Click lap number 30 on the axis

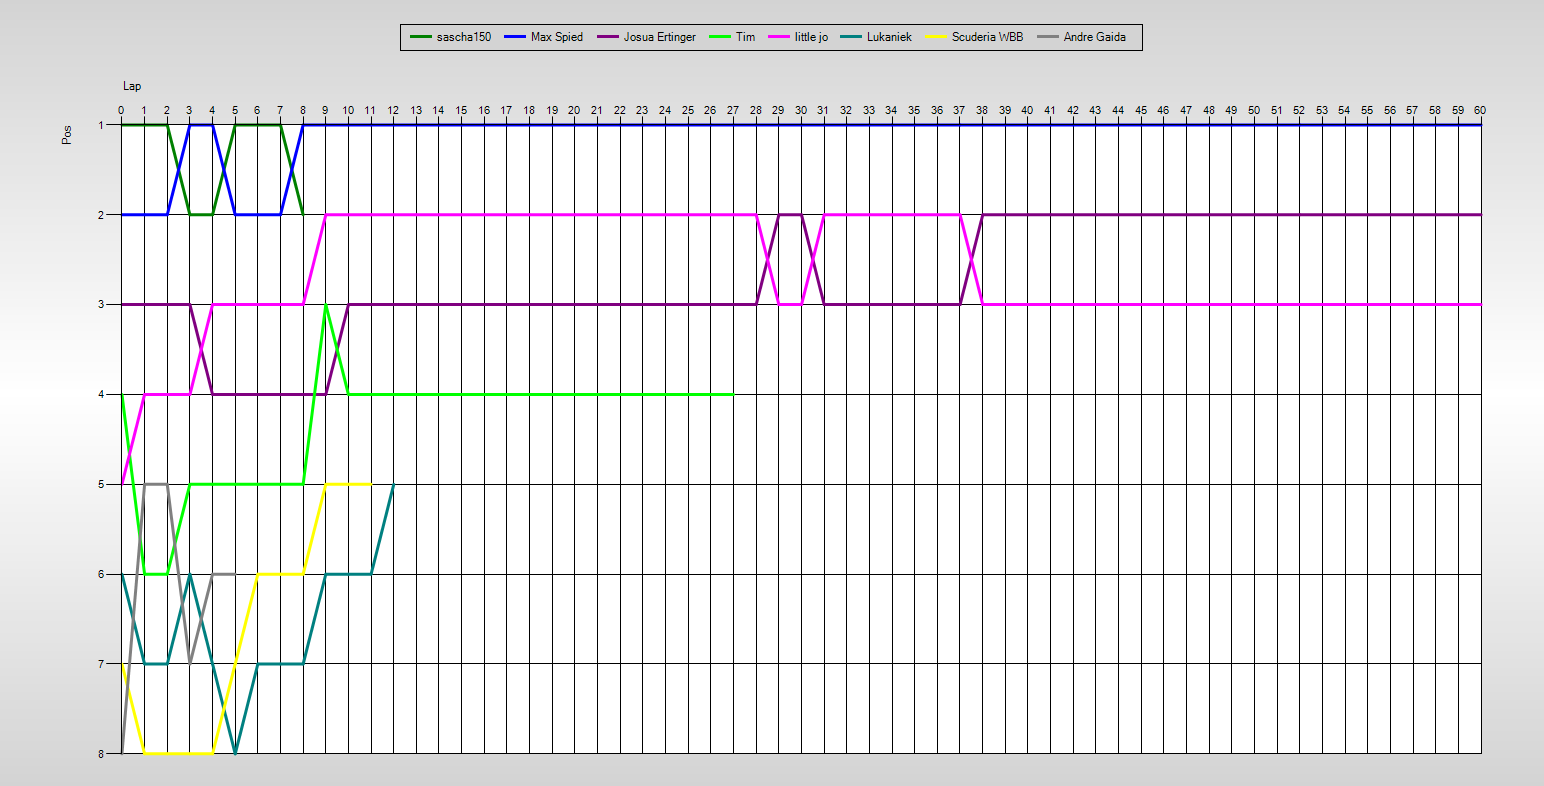801,110
